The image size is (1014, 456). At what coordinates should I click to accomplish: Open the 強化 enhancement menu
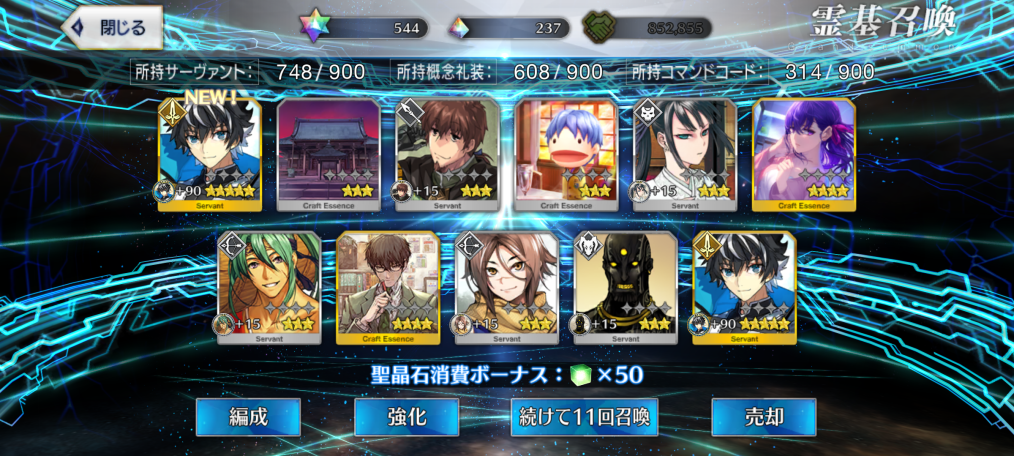407,417
